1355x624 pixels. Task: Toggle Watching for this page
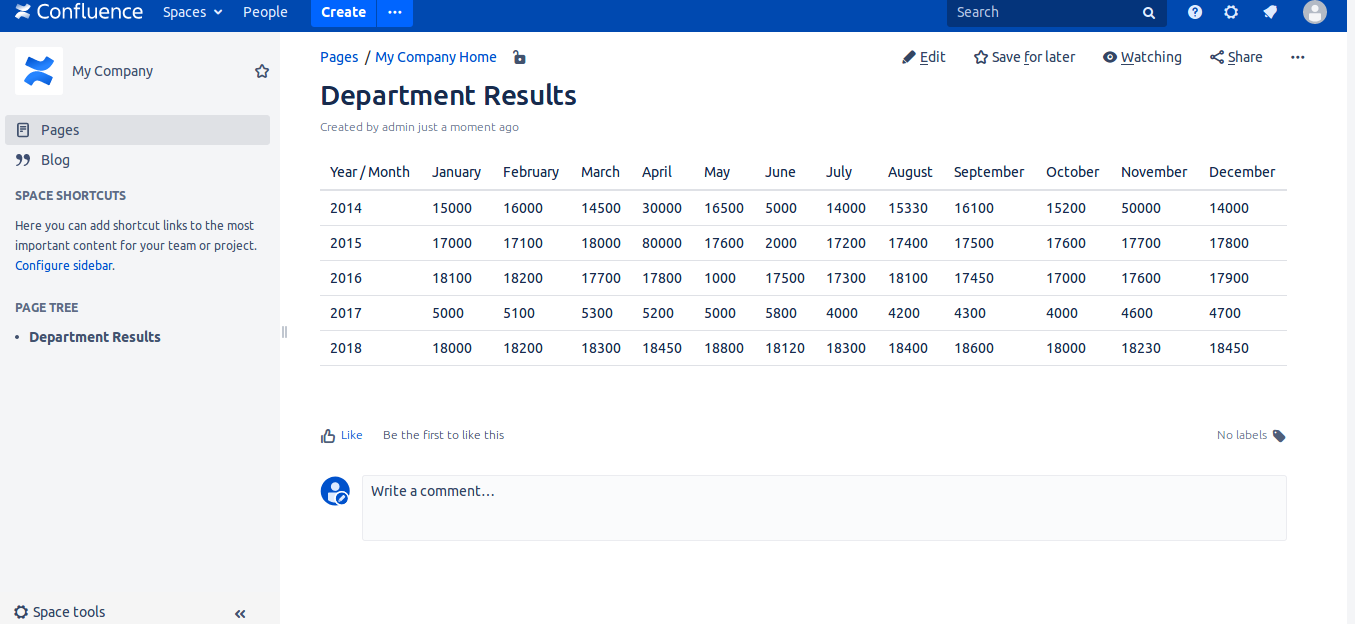[x=1142, y=57]
